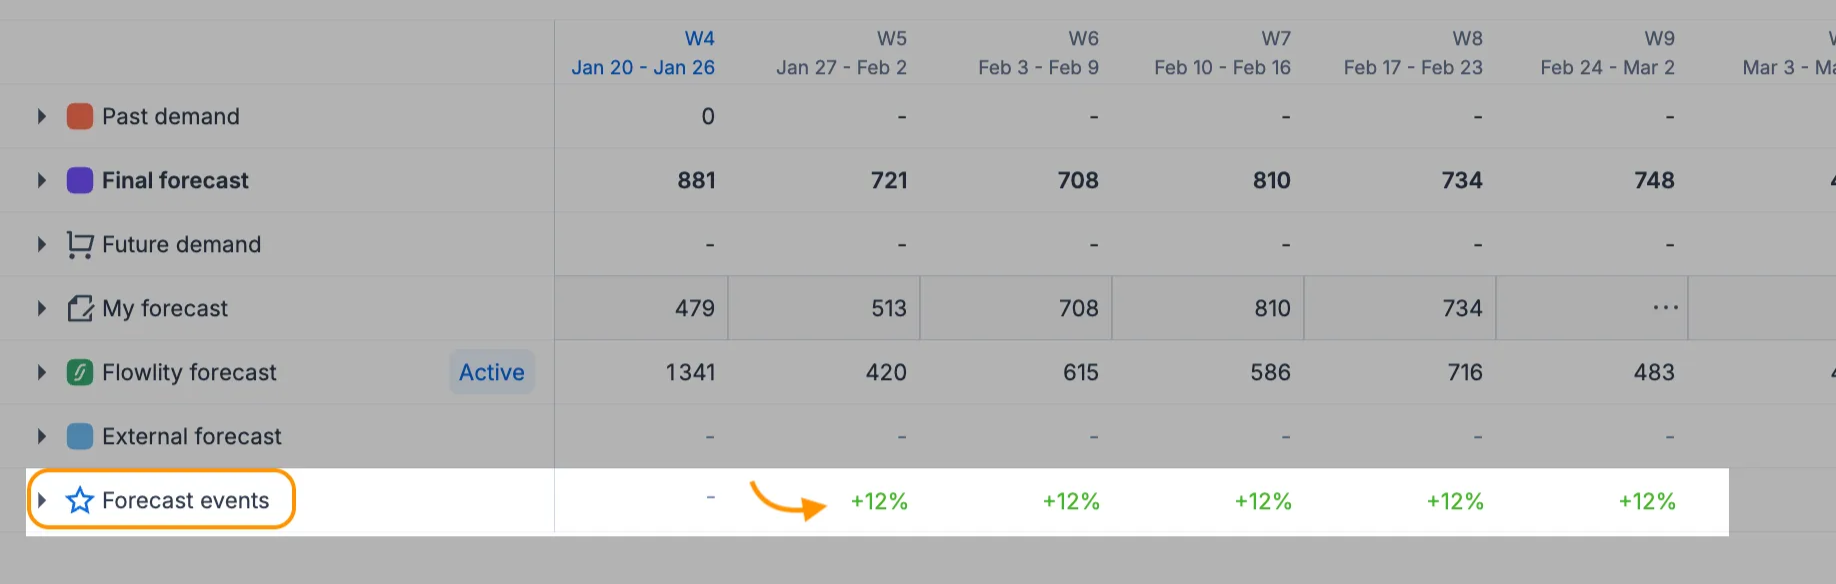This screenshot has width=1836, height=584.
Task: Click the My forecast edit icon
Action: coord(80,308)
